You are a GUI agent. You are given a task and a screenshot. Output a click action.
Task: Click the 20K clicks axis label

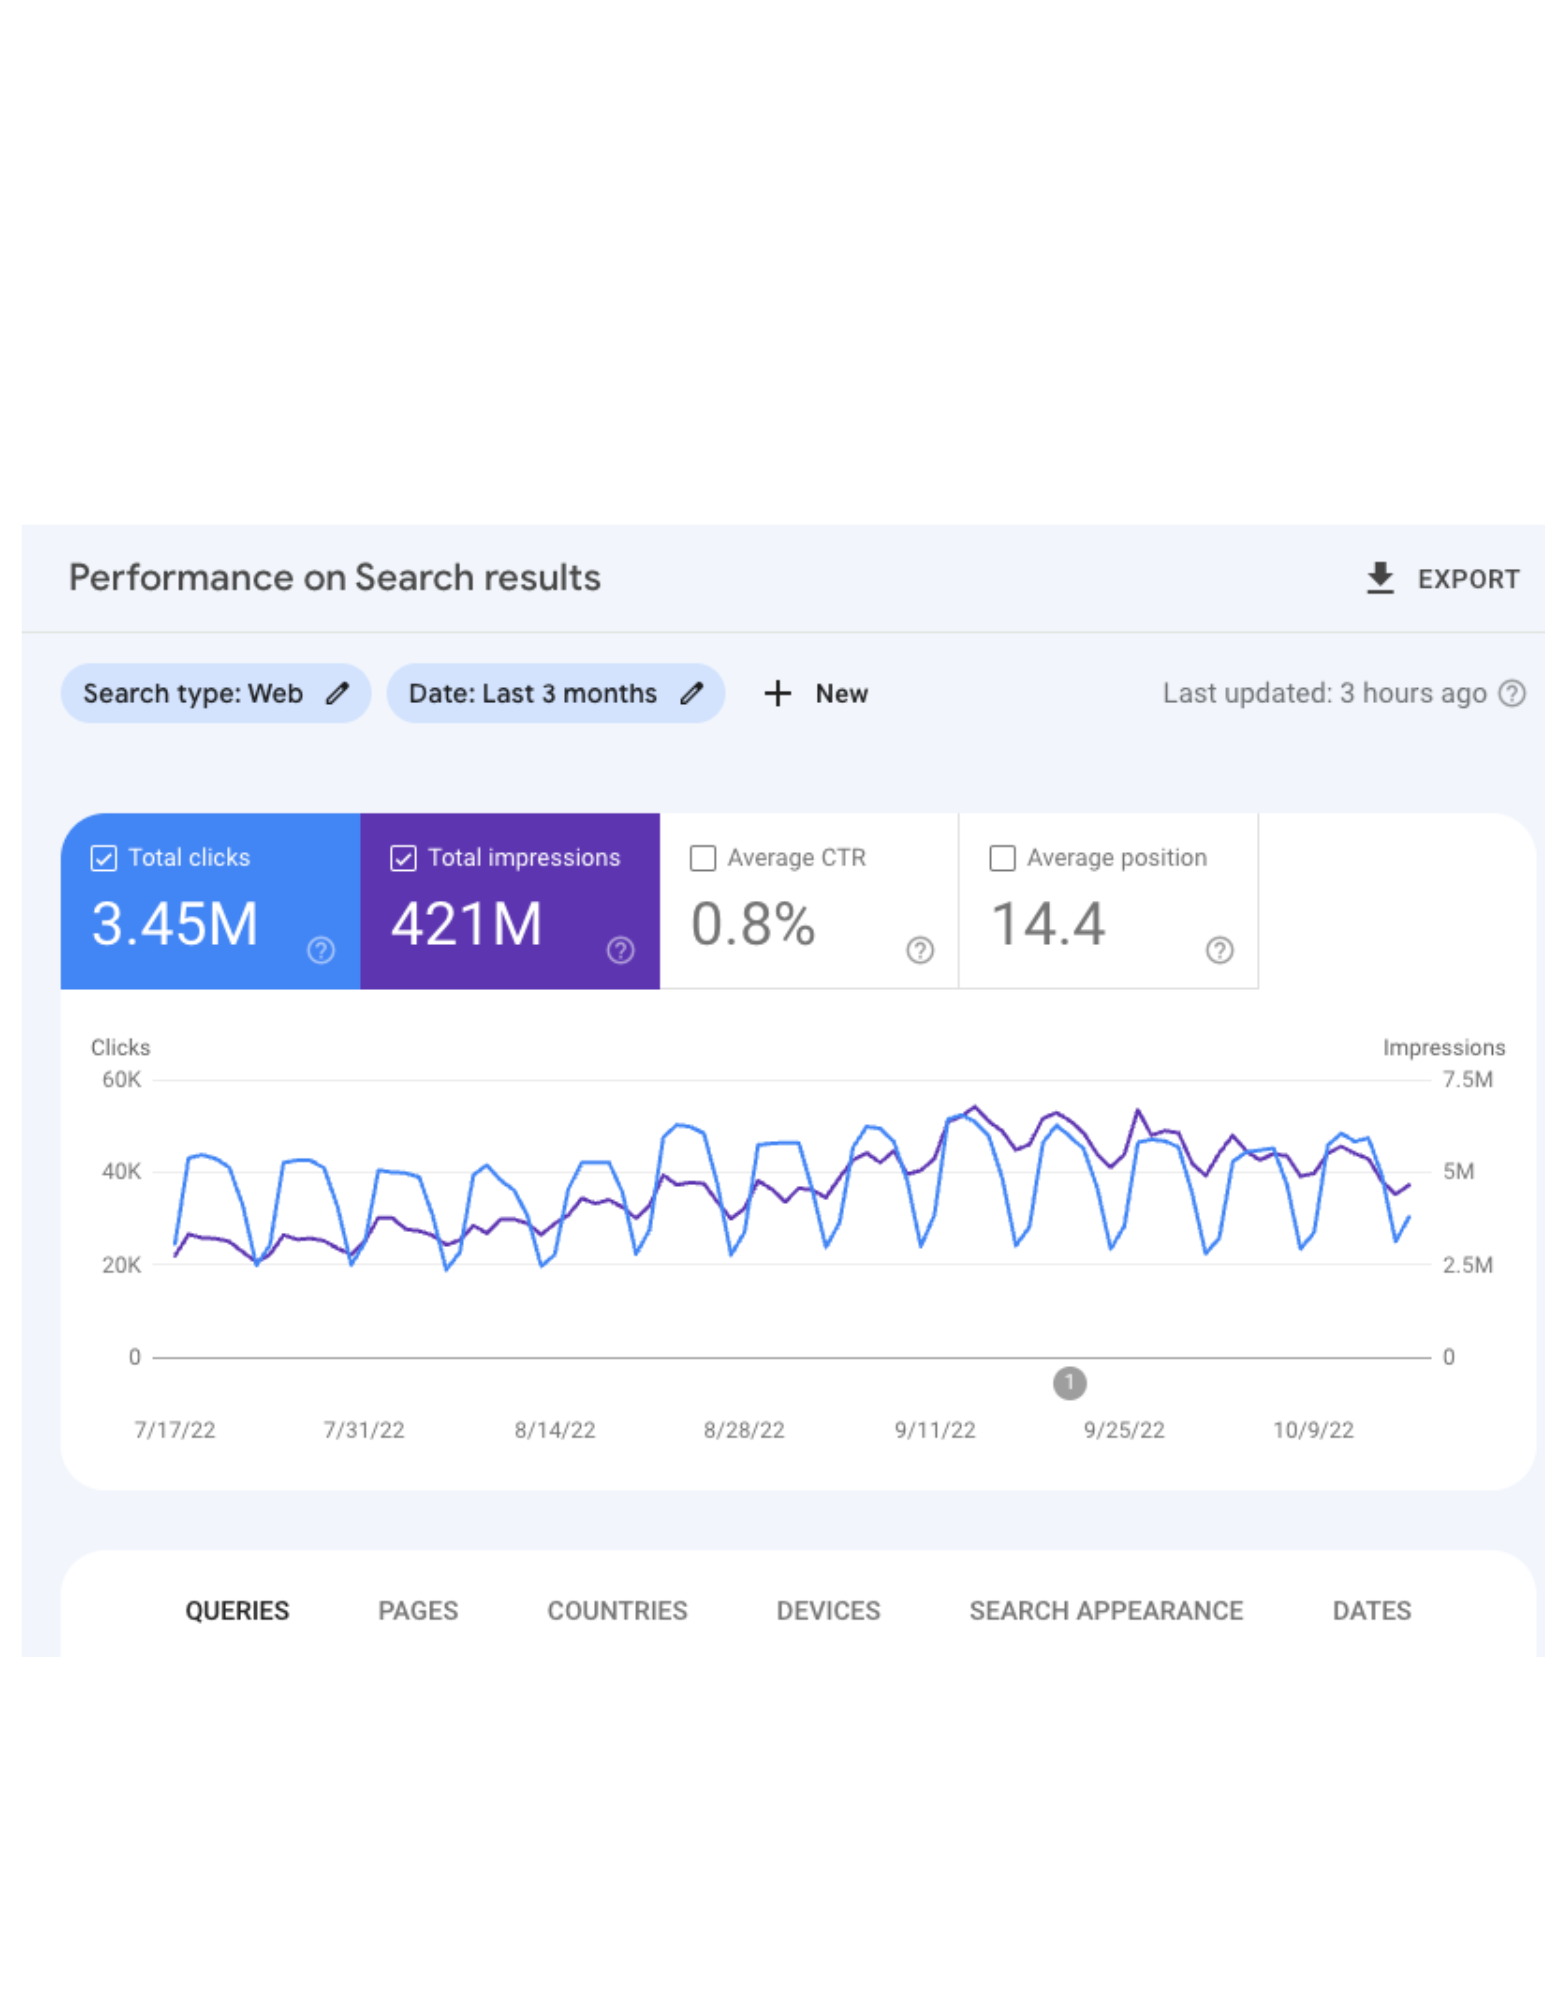pos(121,1264)
